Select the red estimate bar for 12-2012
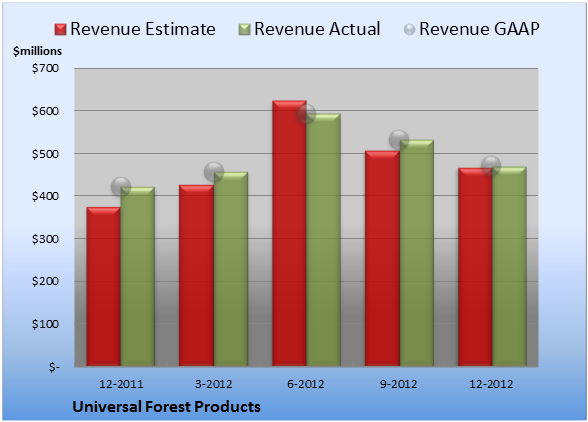588x422 pixels. pyautogui.click(x=475, y=267)
